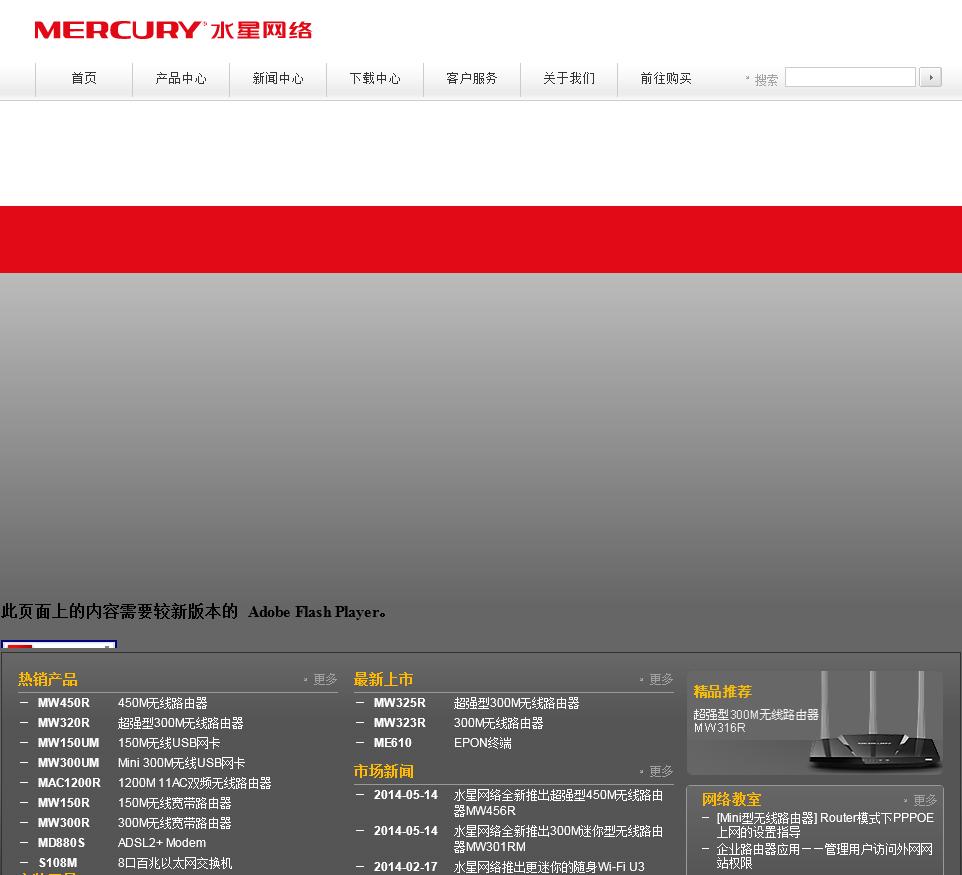Screen dimensions: 962x875
Task: Click 更多 next to 市场新闻
Action: coord(661,771)
